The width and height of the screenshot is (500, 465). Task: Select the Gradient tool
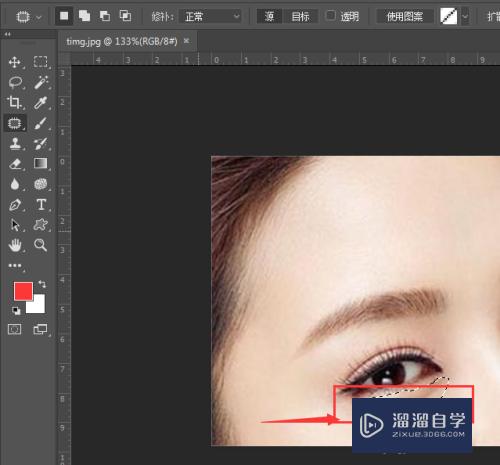coord(40,164)
